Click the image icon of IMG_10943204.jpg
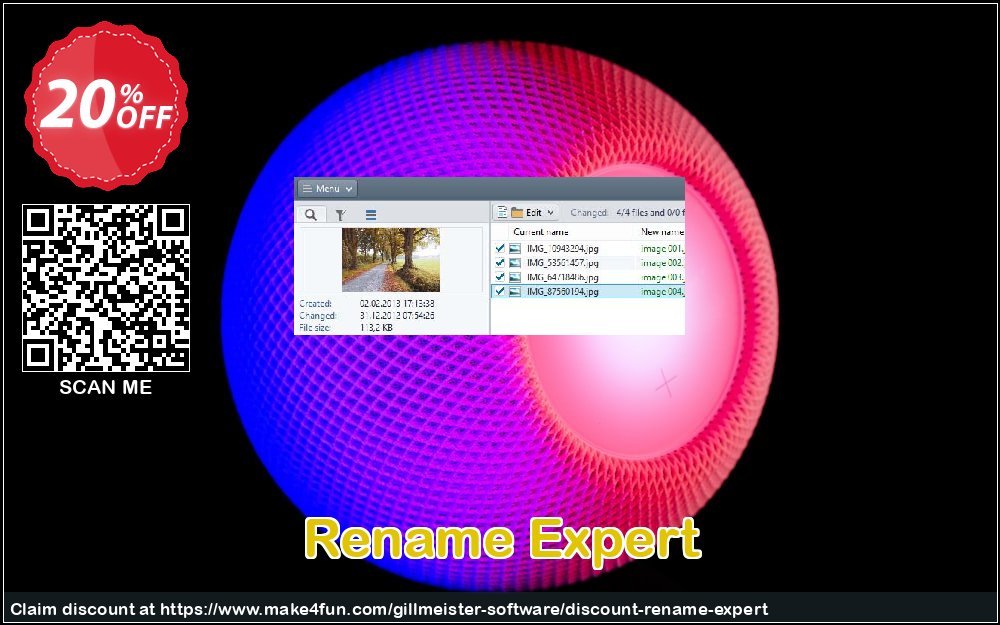 [515, 249]
